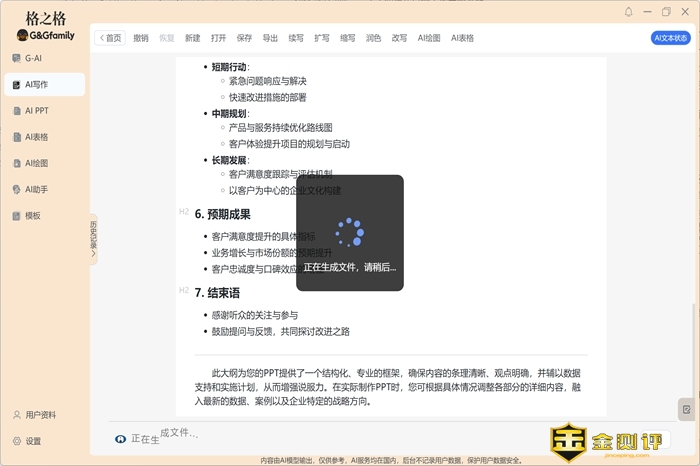Go back to 首页 home
The image size is (700, 466).
[x=110, y=38]
